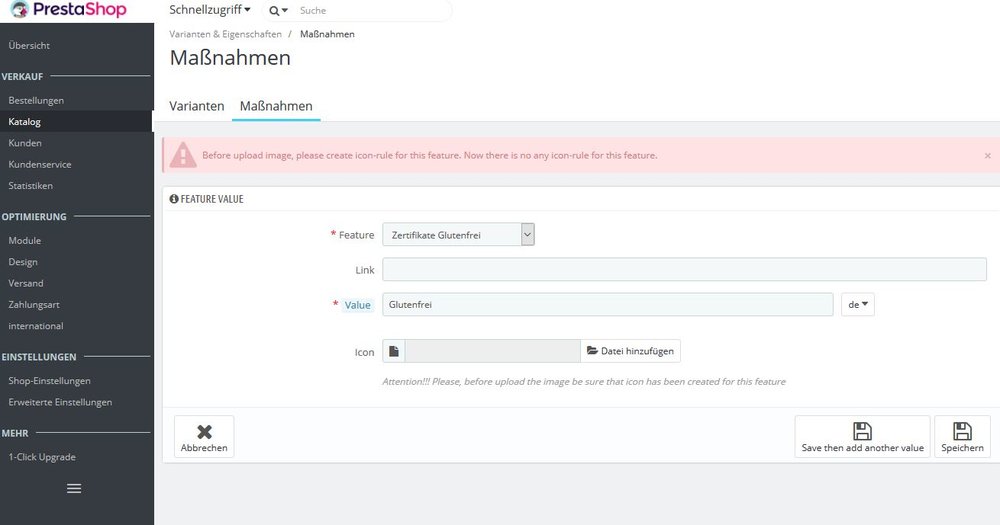This screenshot has width=1000, height=525.
Task: Open Erweiterte Einstellungen in sidebar
Action: pyautogui.click(x=60, y=402)
